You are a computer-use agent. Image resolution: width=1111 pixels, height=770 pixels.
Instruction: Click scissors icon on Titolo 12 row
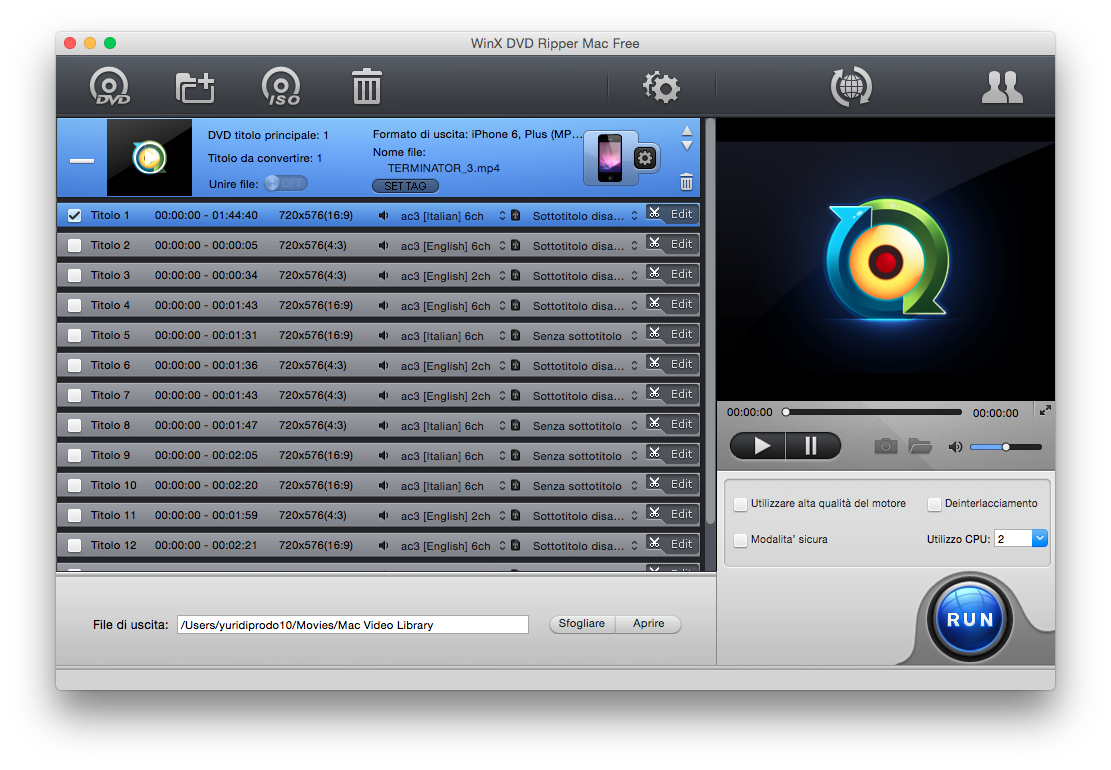click(655, 543)
